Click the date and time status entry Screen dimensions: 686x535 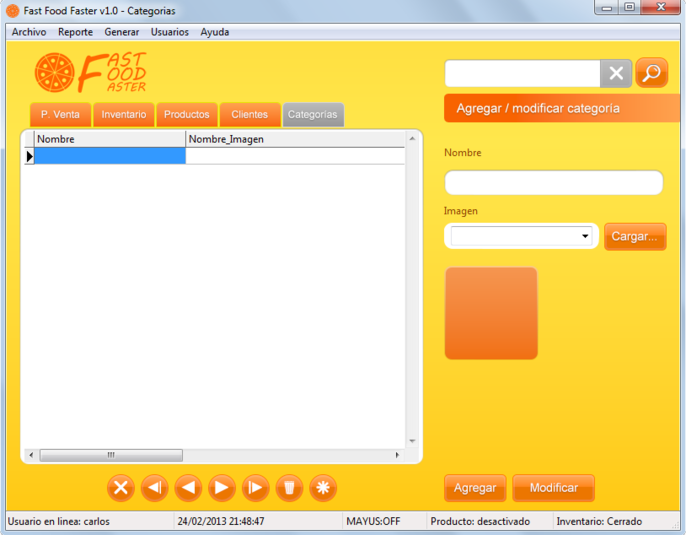coord(221,521)
